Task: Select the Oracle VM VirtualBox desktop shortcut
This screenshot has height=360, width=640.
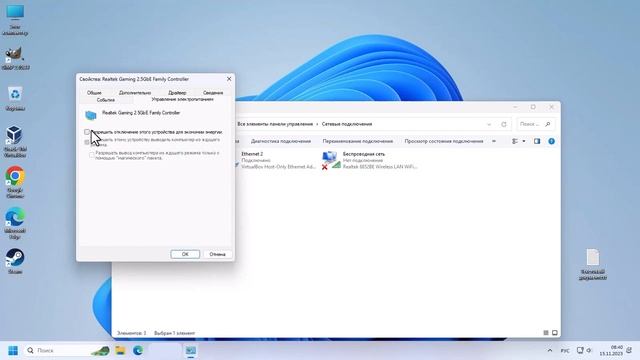Action: [x=15, y=141]
